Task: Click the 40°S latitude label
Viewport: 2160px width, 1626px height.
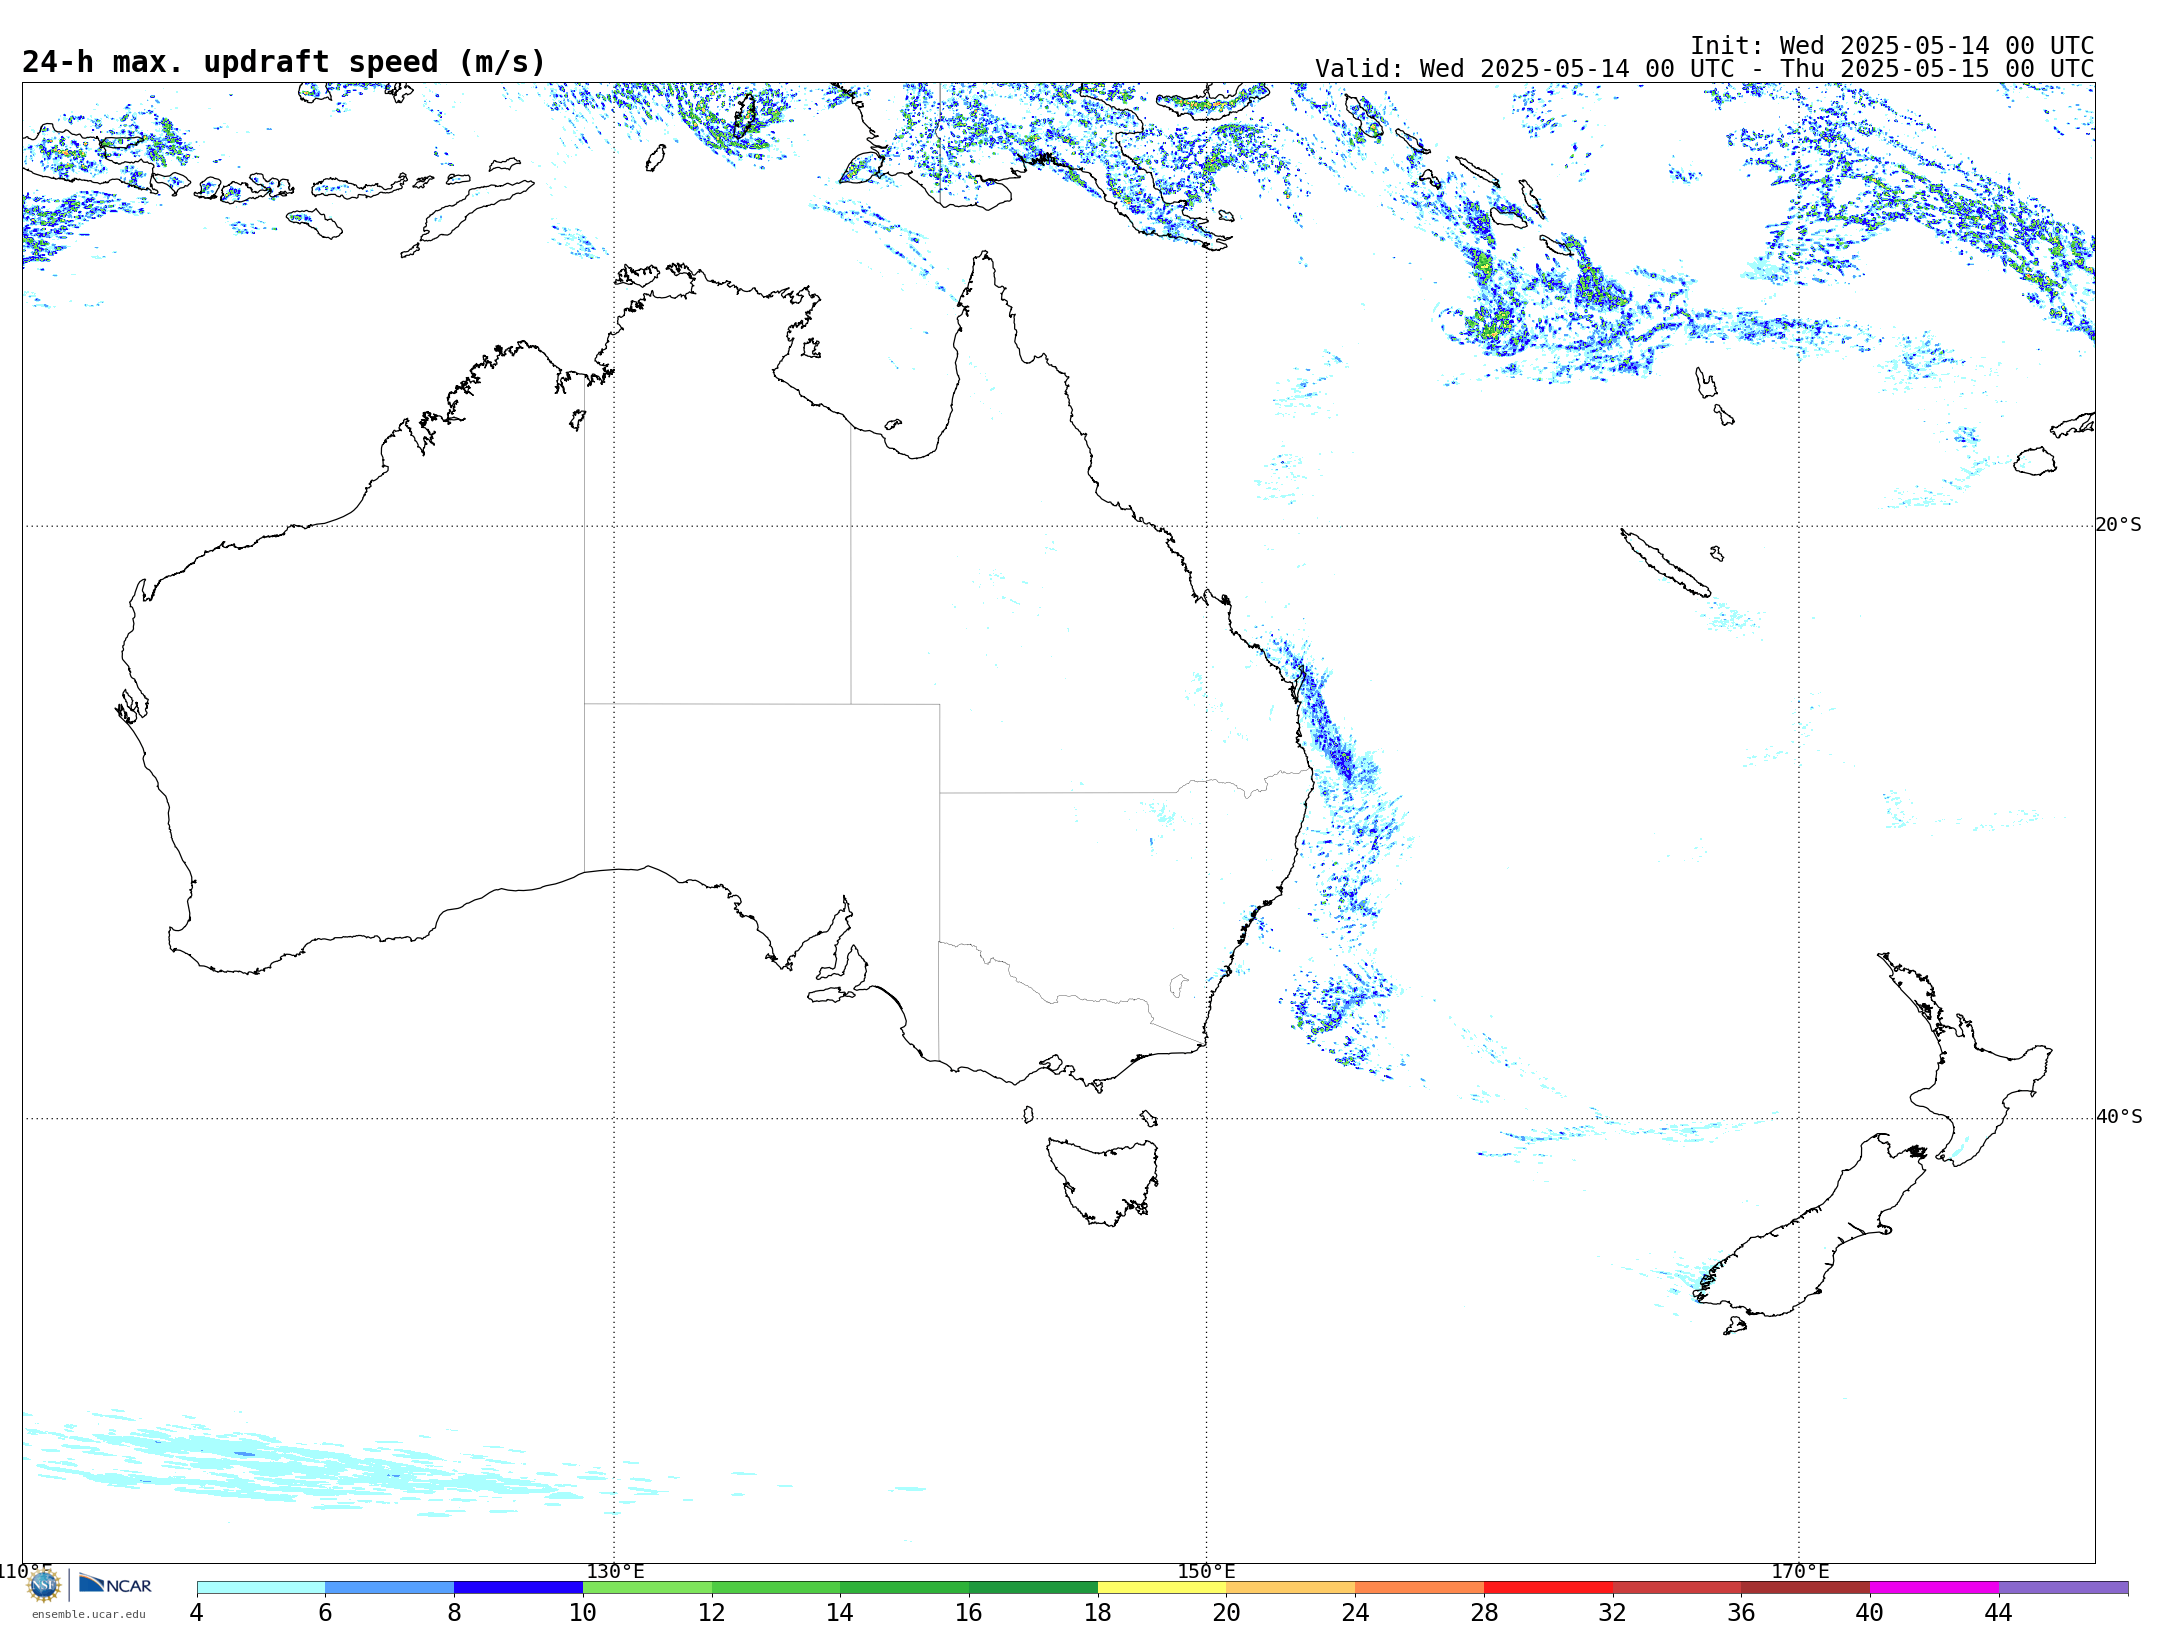Action: [2119, 1117]
